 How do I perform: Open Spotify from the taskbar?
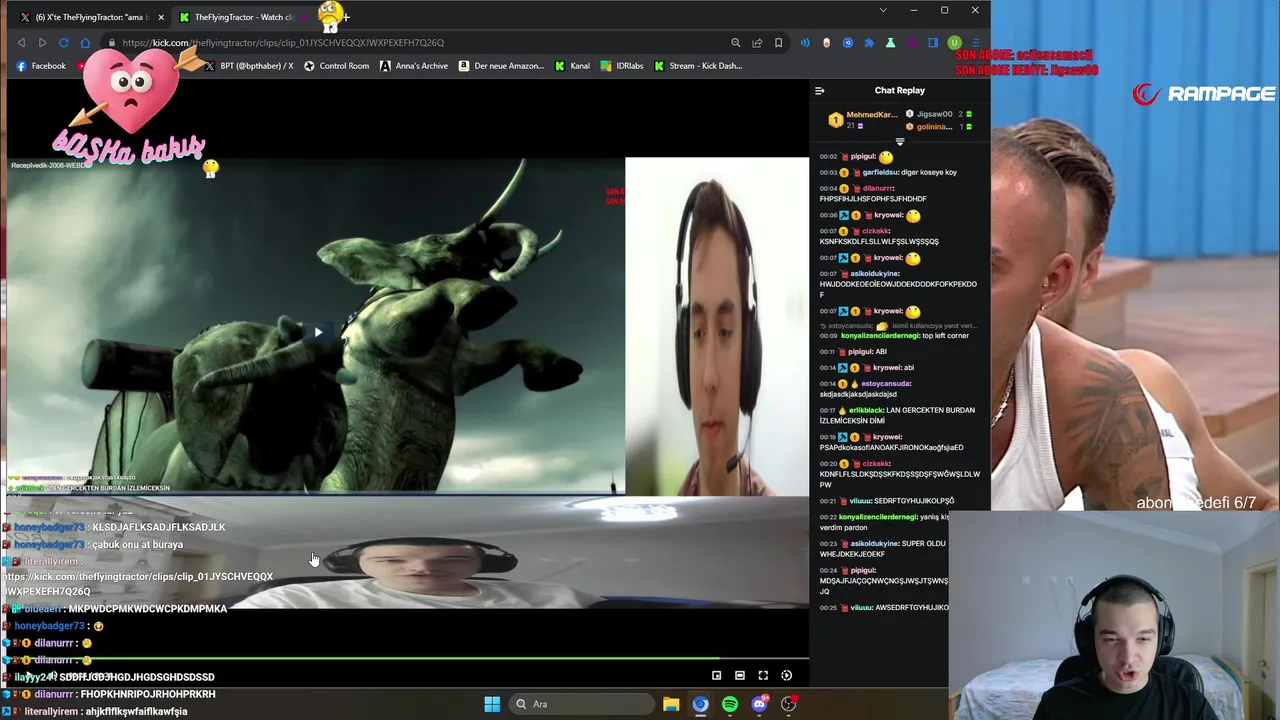[730, 704]
